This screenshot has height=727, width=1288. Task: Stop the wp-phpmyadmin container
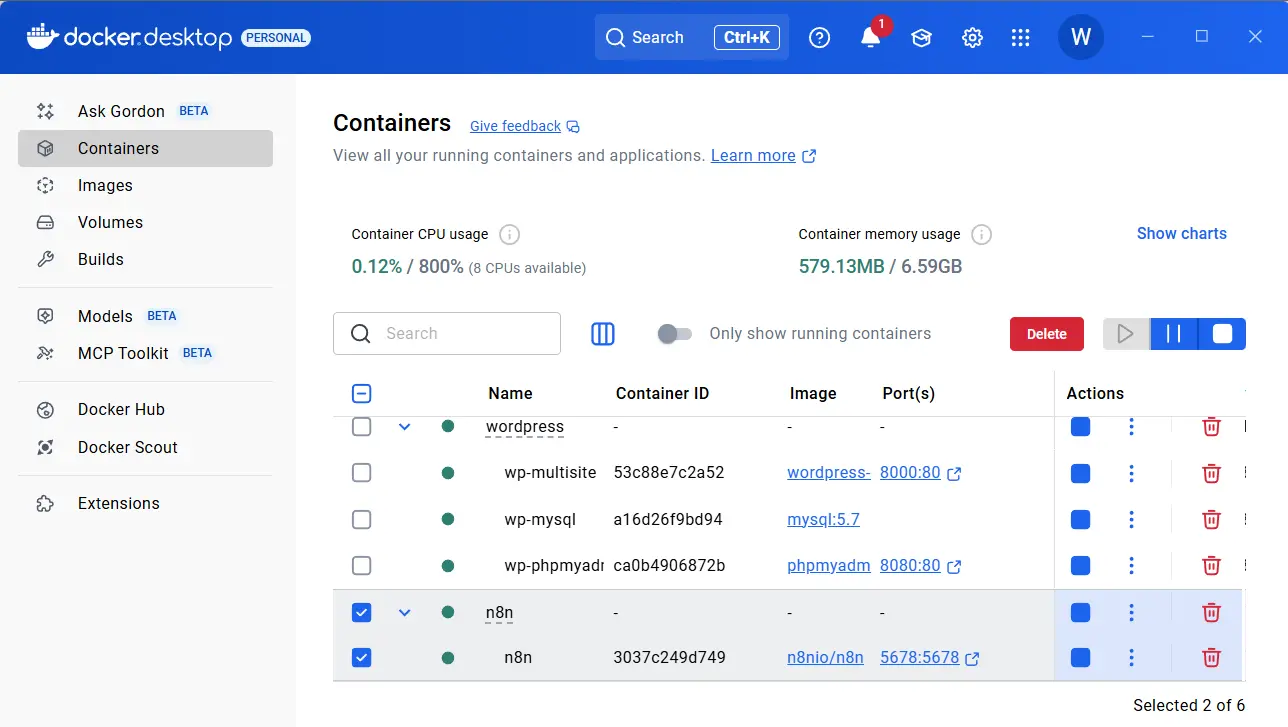click(1080, 566)
